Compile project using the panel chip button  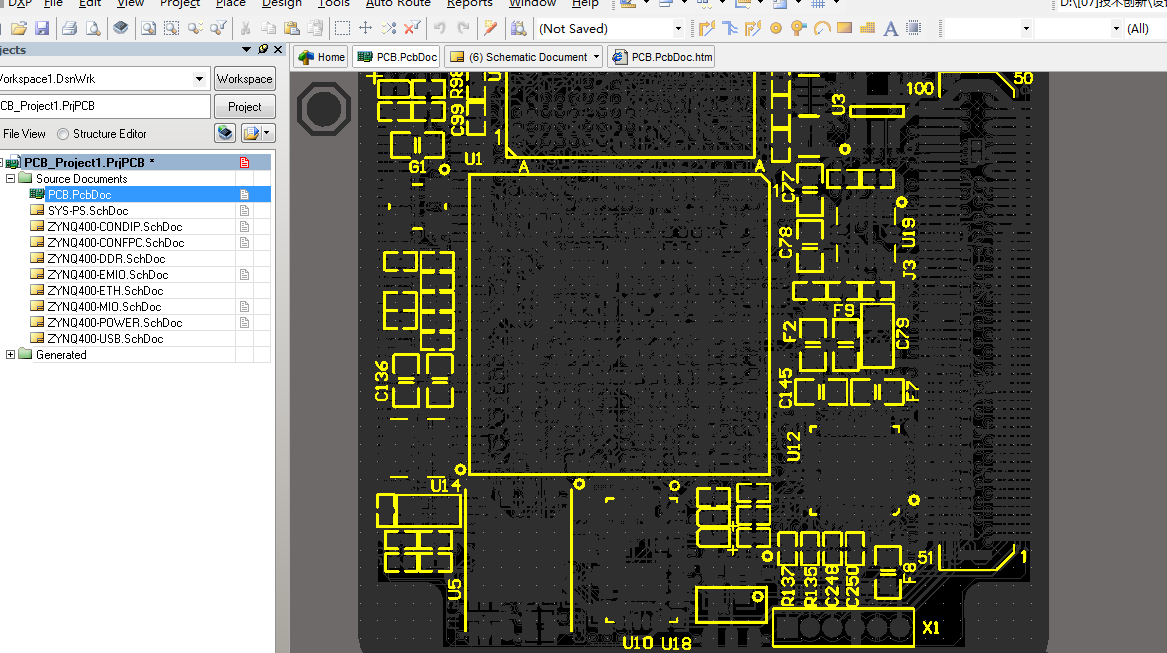[226, 133]
